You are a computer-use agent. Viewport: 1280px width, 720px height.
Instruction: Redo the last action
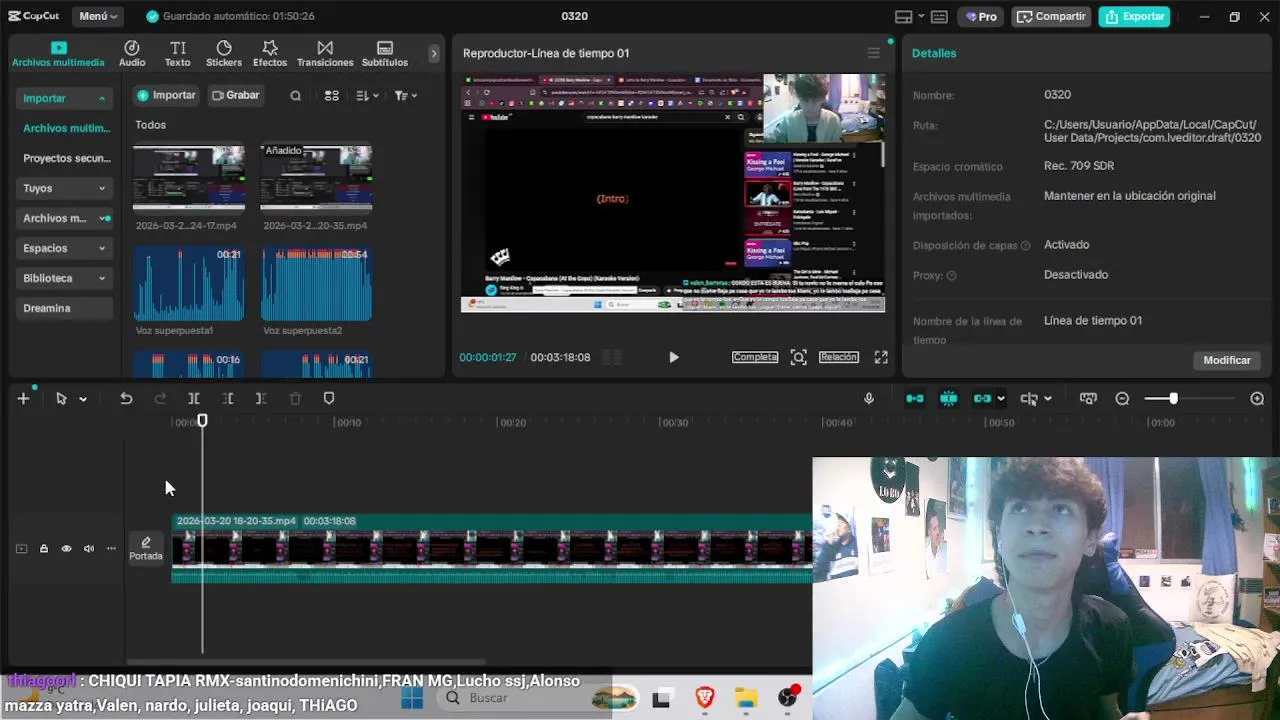(160, 398)
